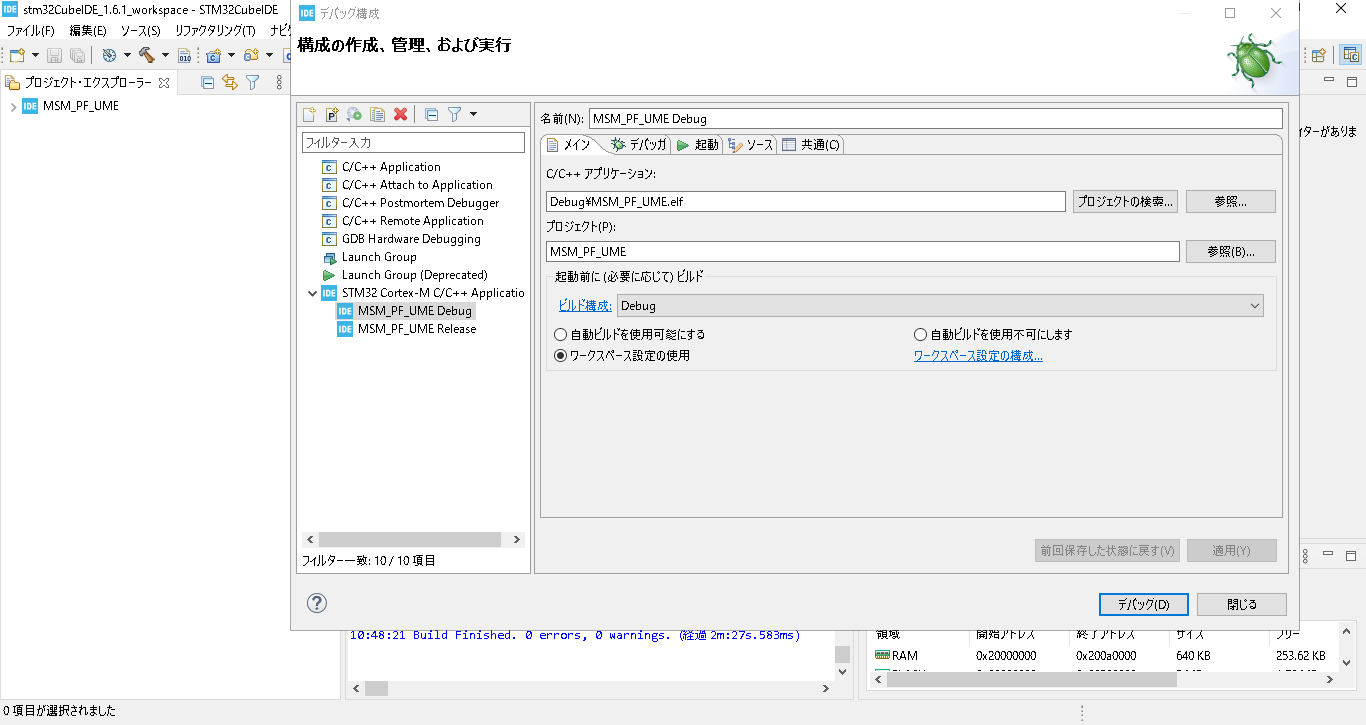
Task: Switch to デバッガ tab
Action: tap(638, 145)
